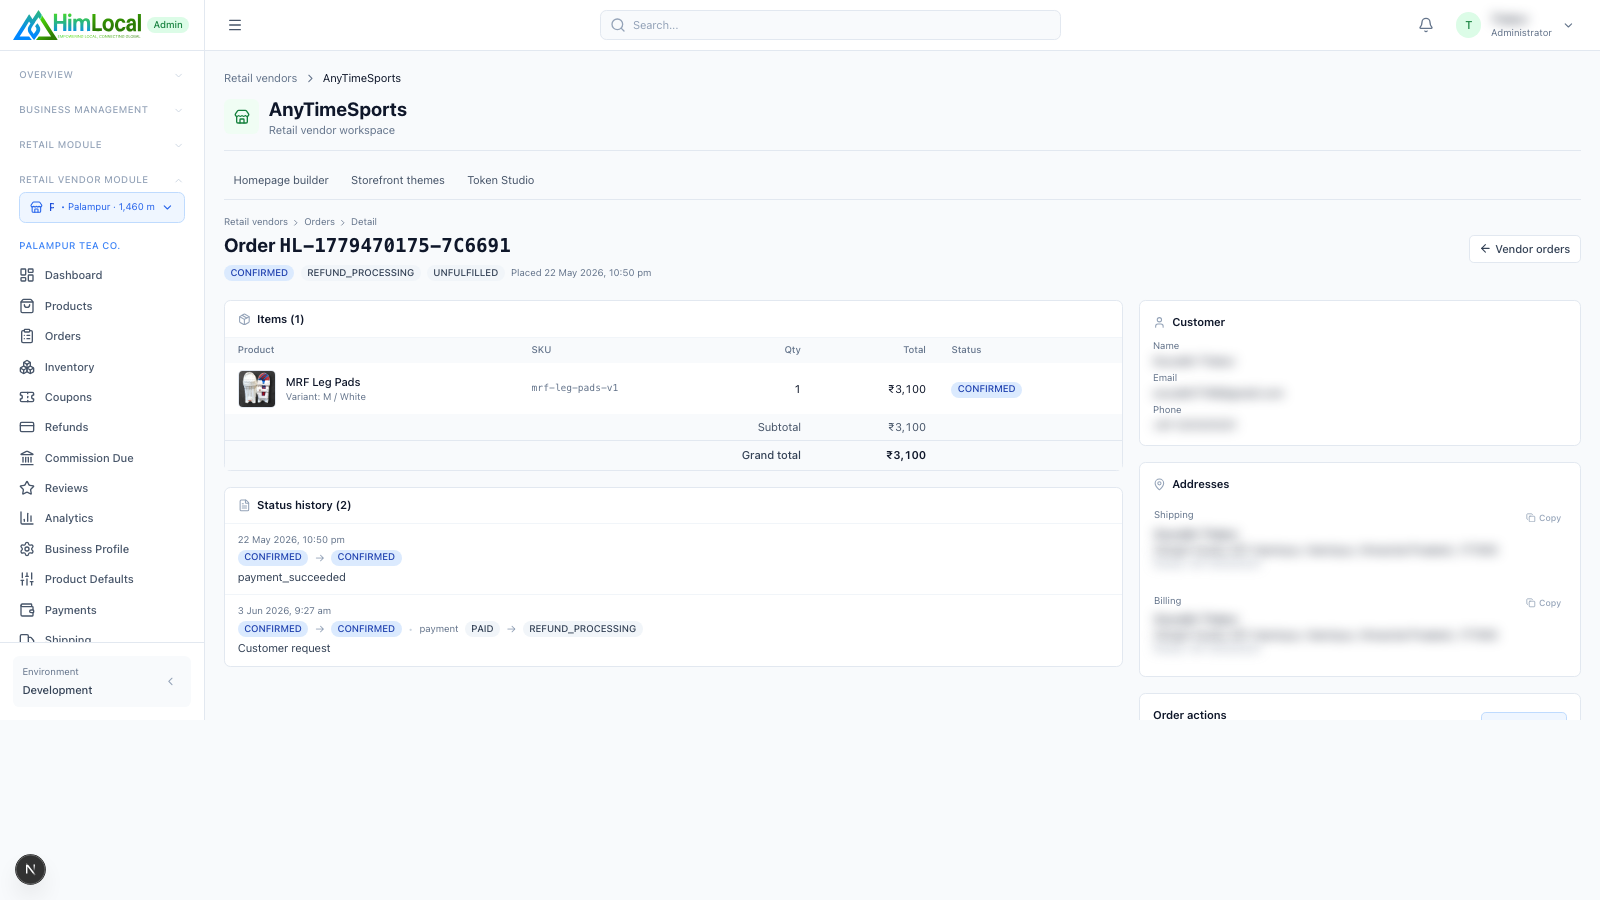Click the HimLocal logo
The image size is (1600, 900).
77,25
